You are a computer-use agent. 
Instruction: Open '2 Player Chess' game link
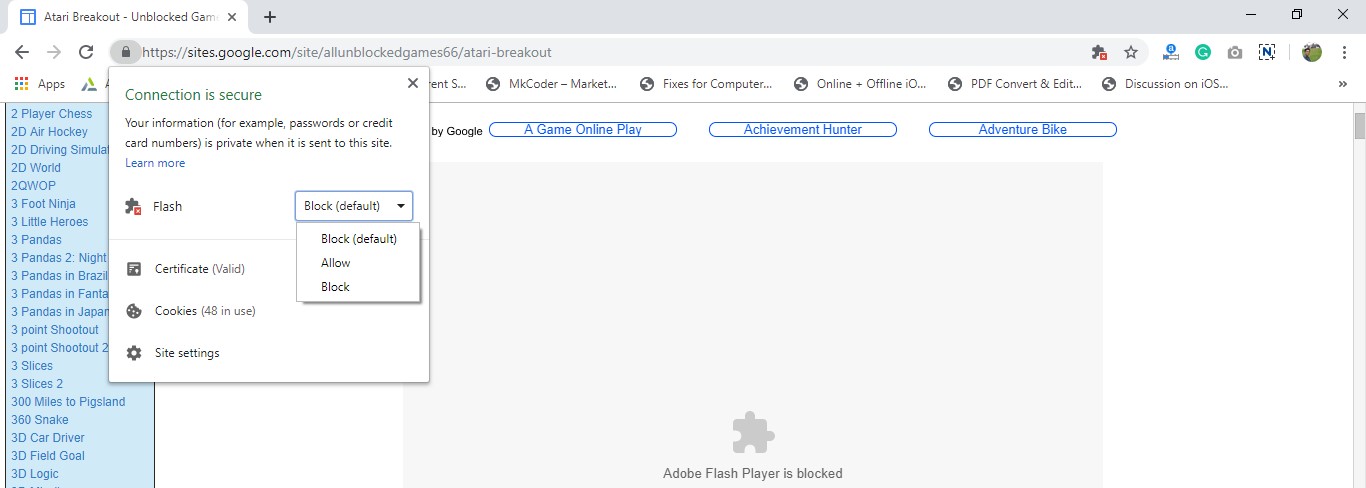tap(52, 114)
